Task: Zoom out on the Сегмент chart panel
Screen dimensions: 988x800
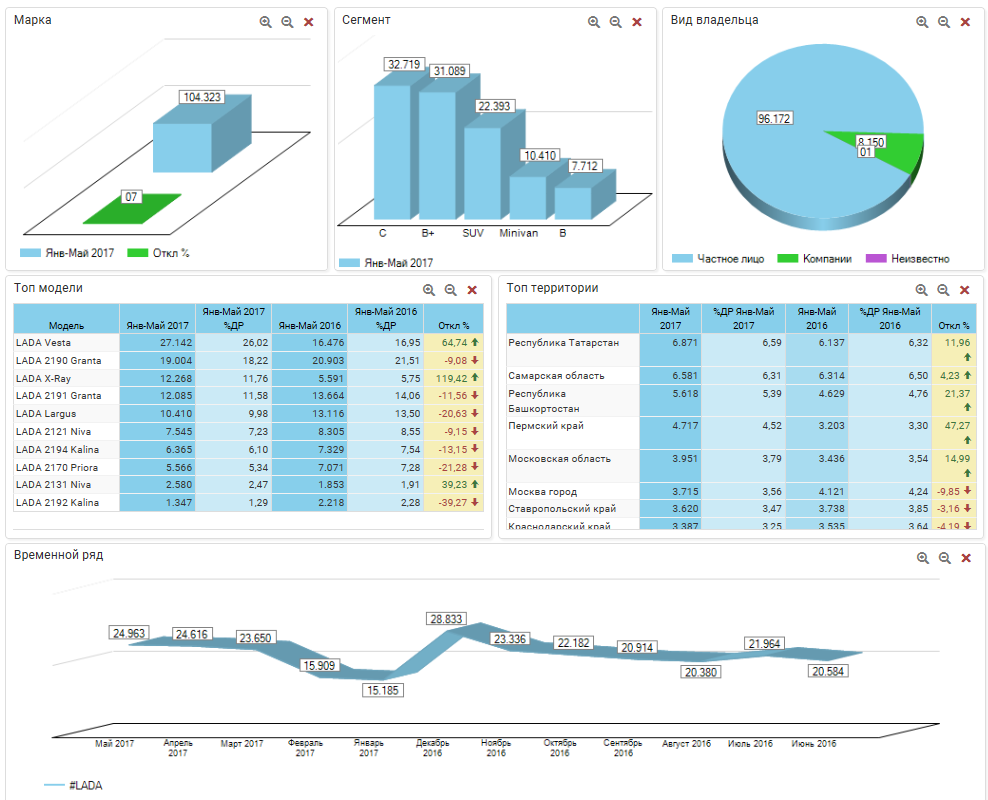Action: pos(615,22)
